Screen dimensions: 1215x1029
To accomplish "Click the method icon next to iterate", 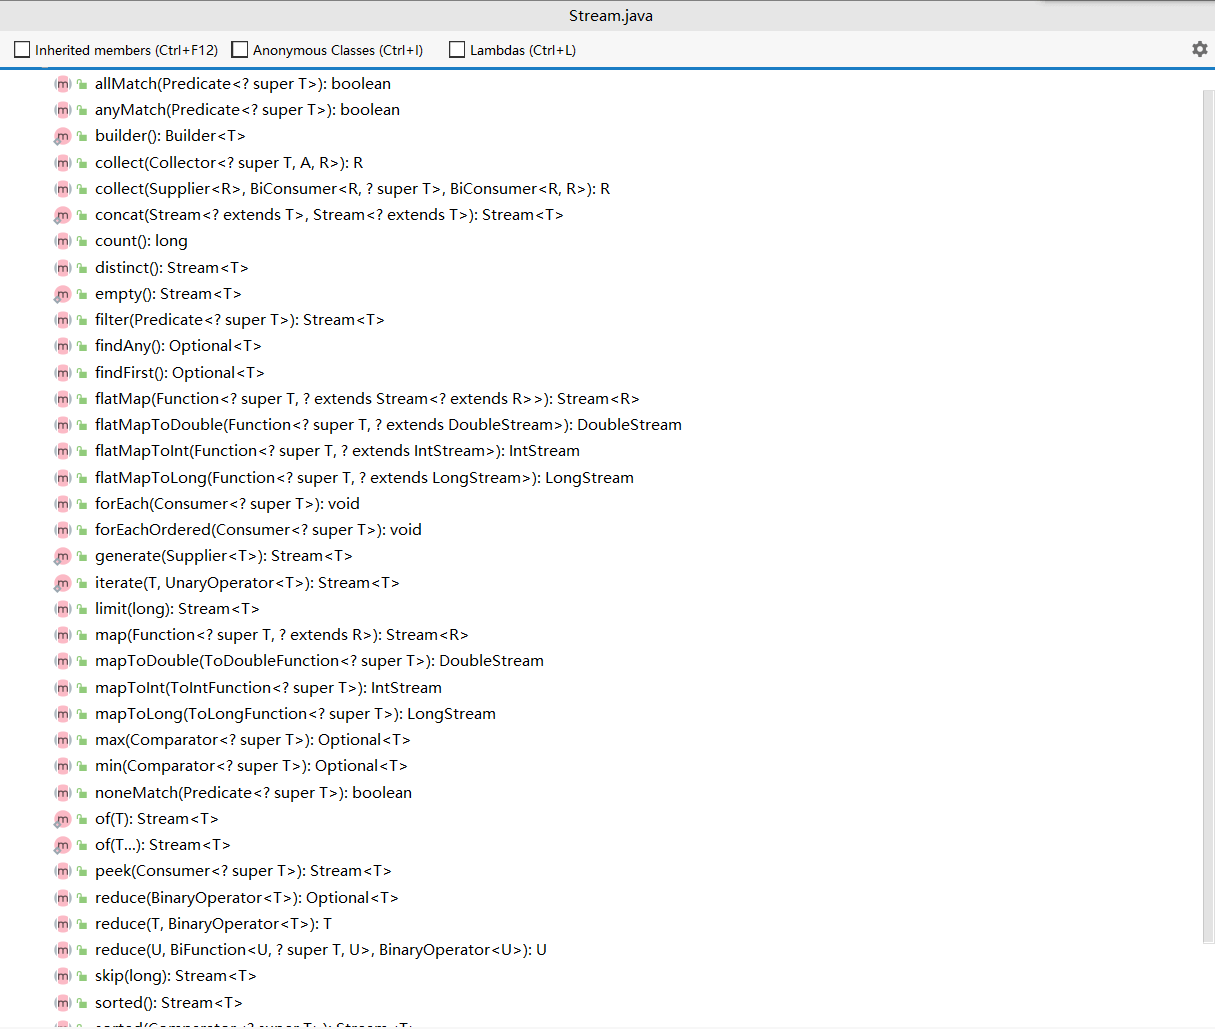I will [61, 582].
